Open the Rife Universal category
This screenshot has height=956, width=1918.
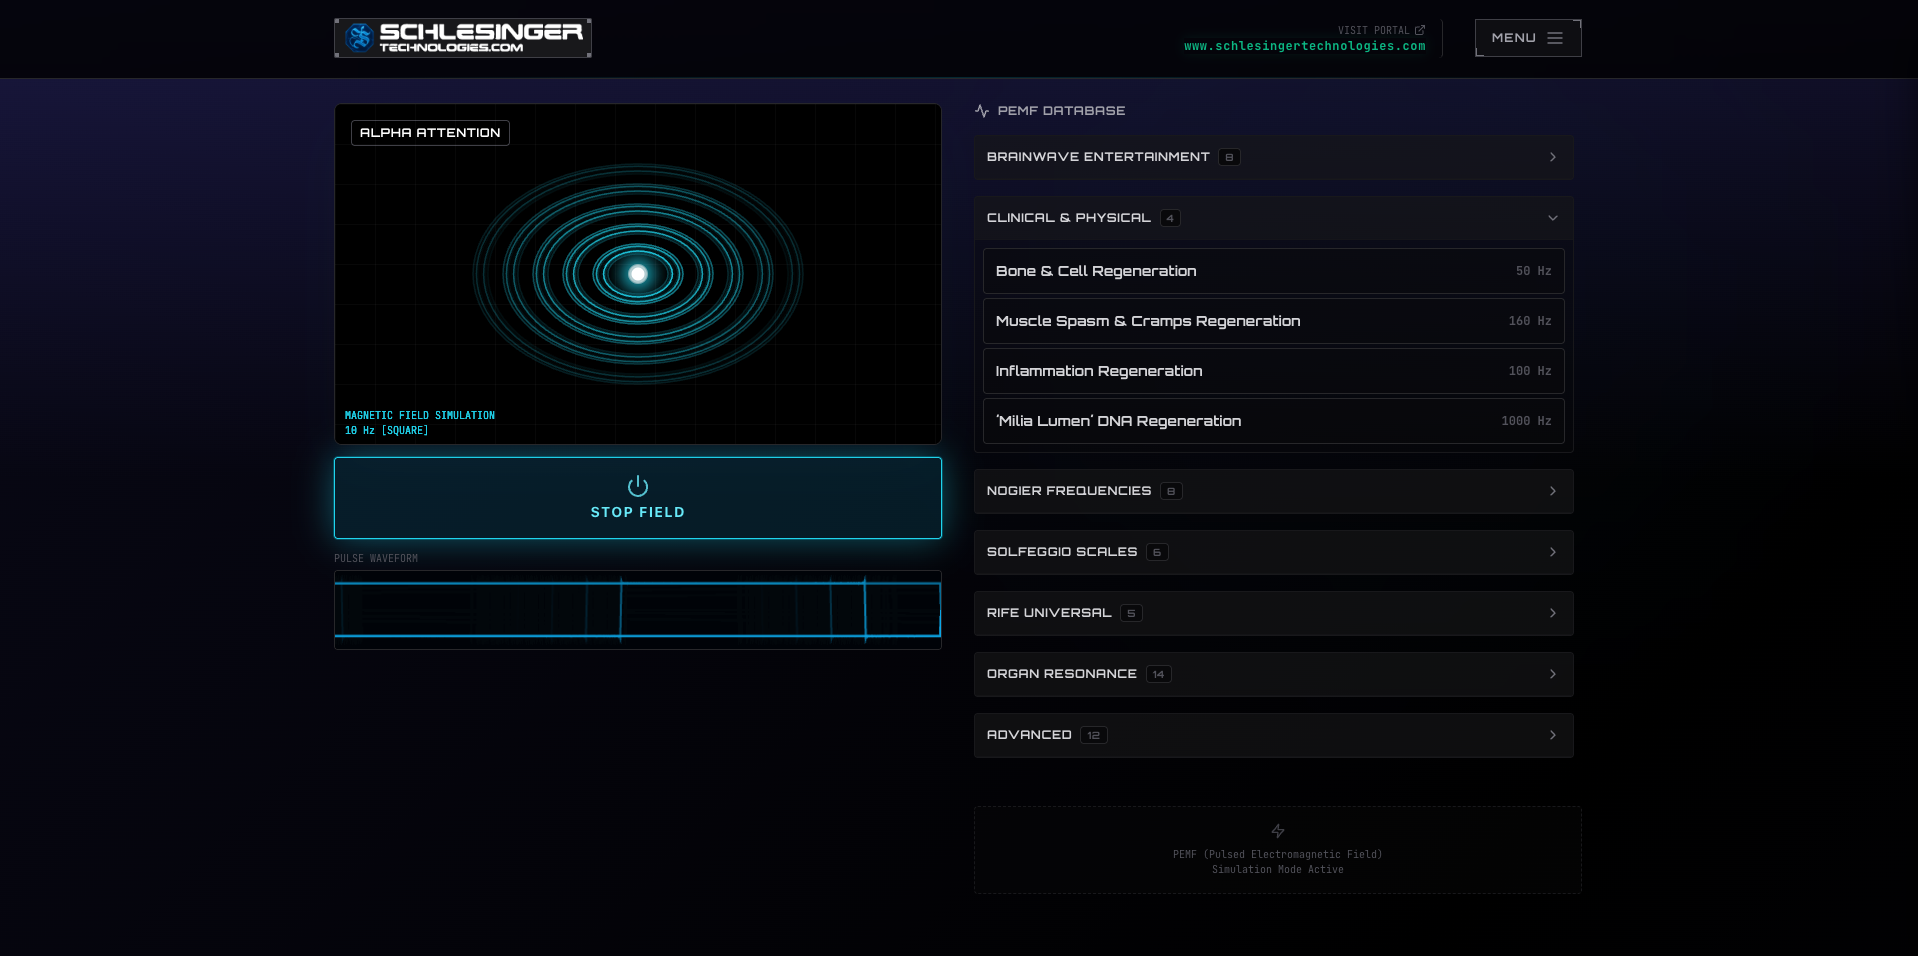point(1272,613)
